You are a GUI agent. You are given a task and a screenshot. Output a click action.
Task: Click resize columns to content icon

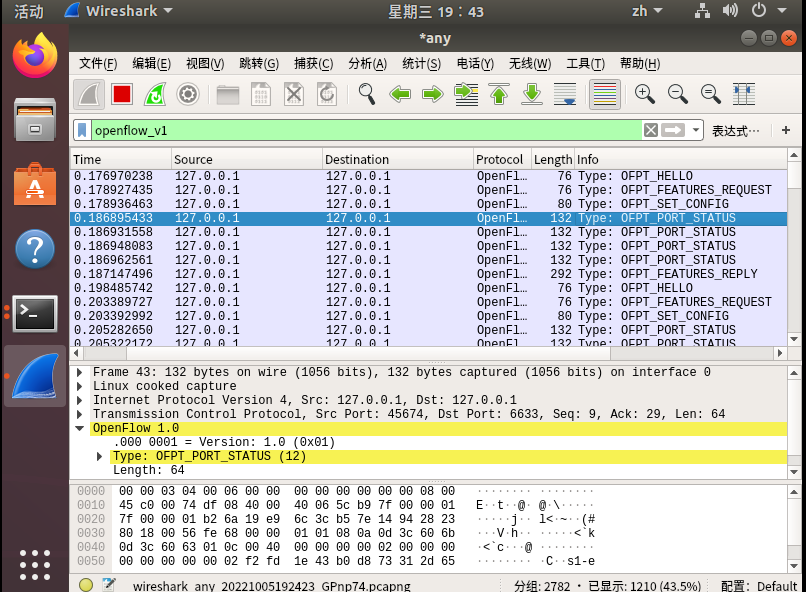click(743, 95)
